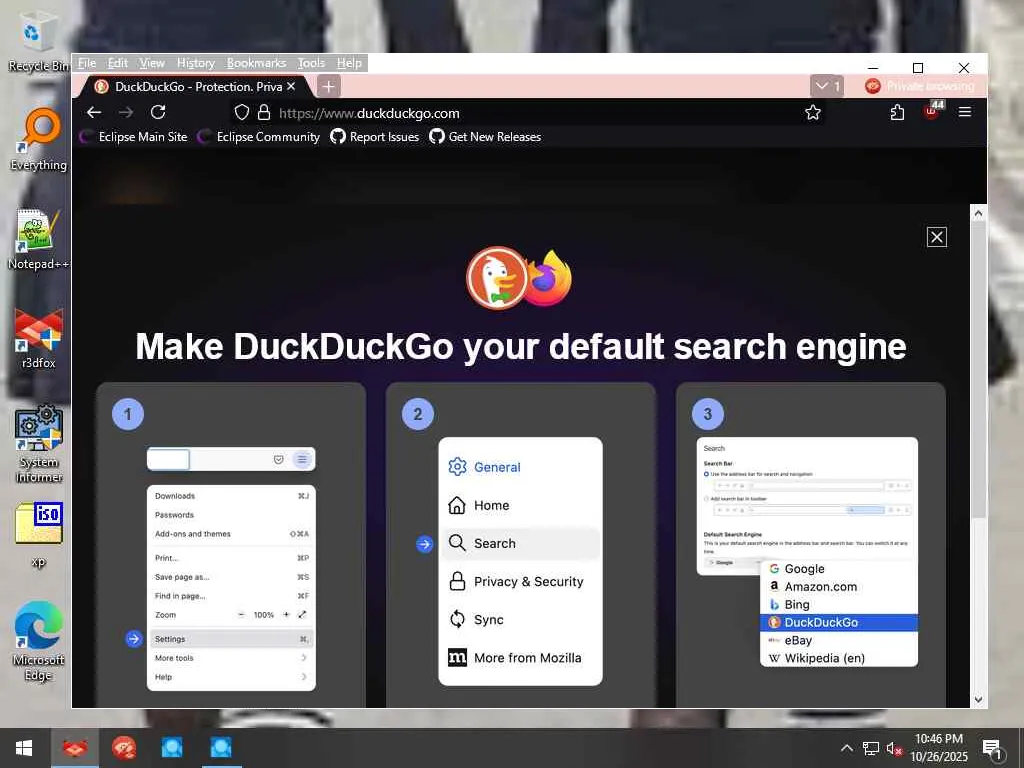Viewport: 1024px width, 768px height.
Task: Open the View menu
Action: [152, 63]
